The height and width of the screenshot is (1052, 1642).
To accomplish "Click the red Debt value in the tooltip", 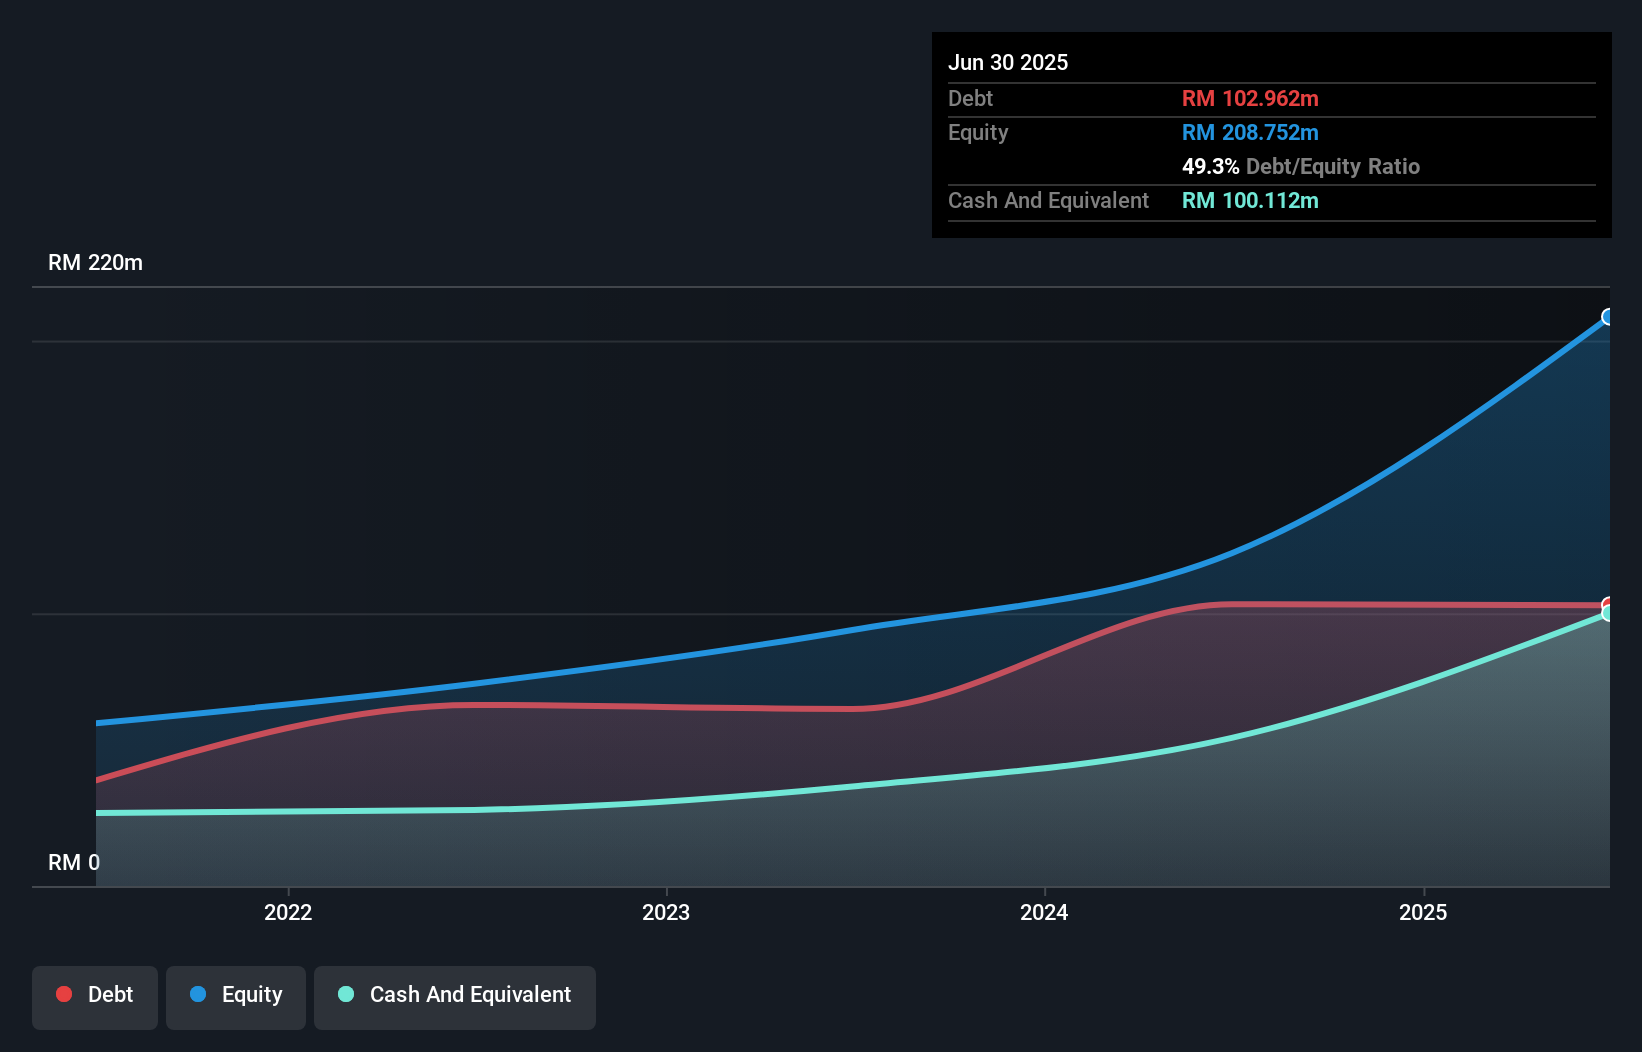I will pyautogui.click(x=1250, y=98).
